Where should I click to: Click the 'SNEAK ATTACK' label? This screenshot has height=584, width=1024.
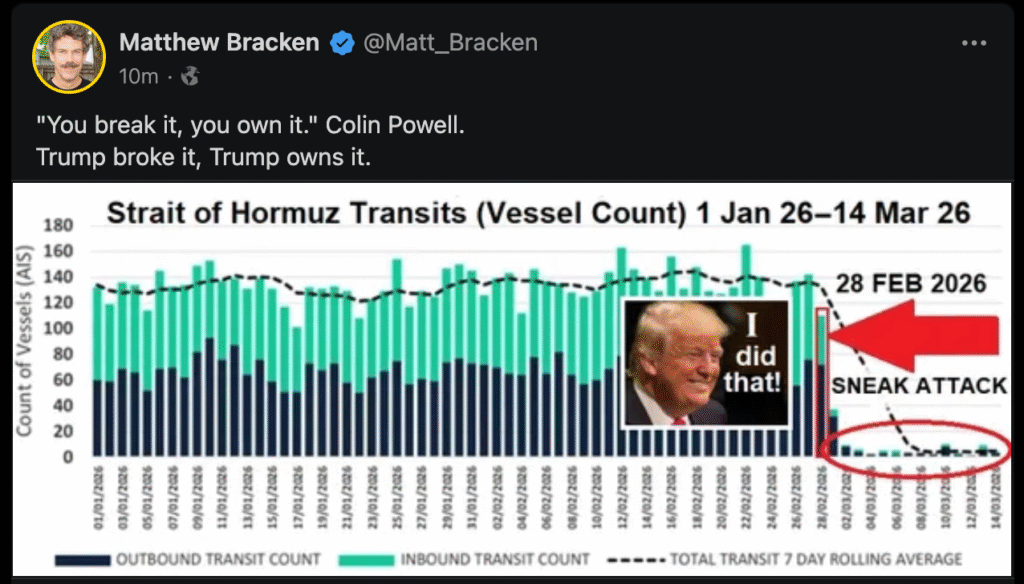pyautogui.click(x=919, y=386)
